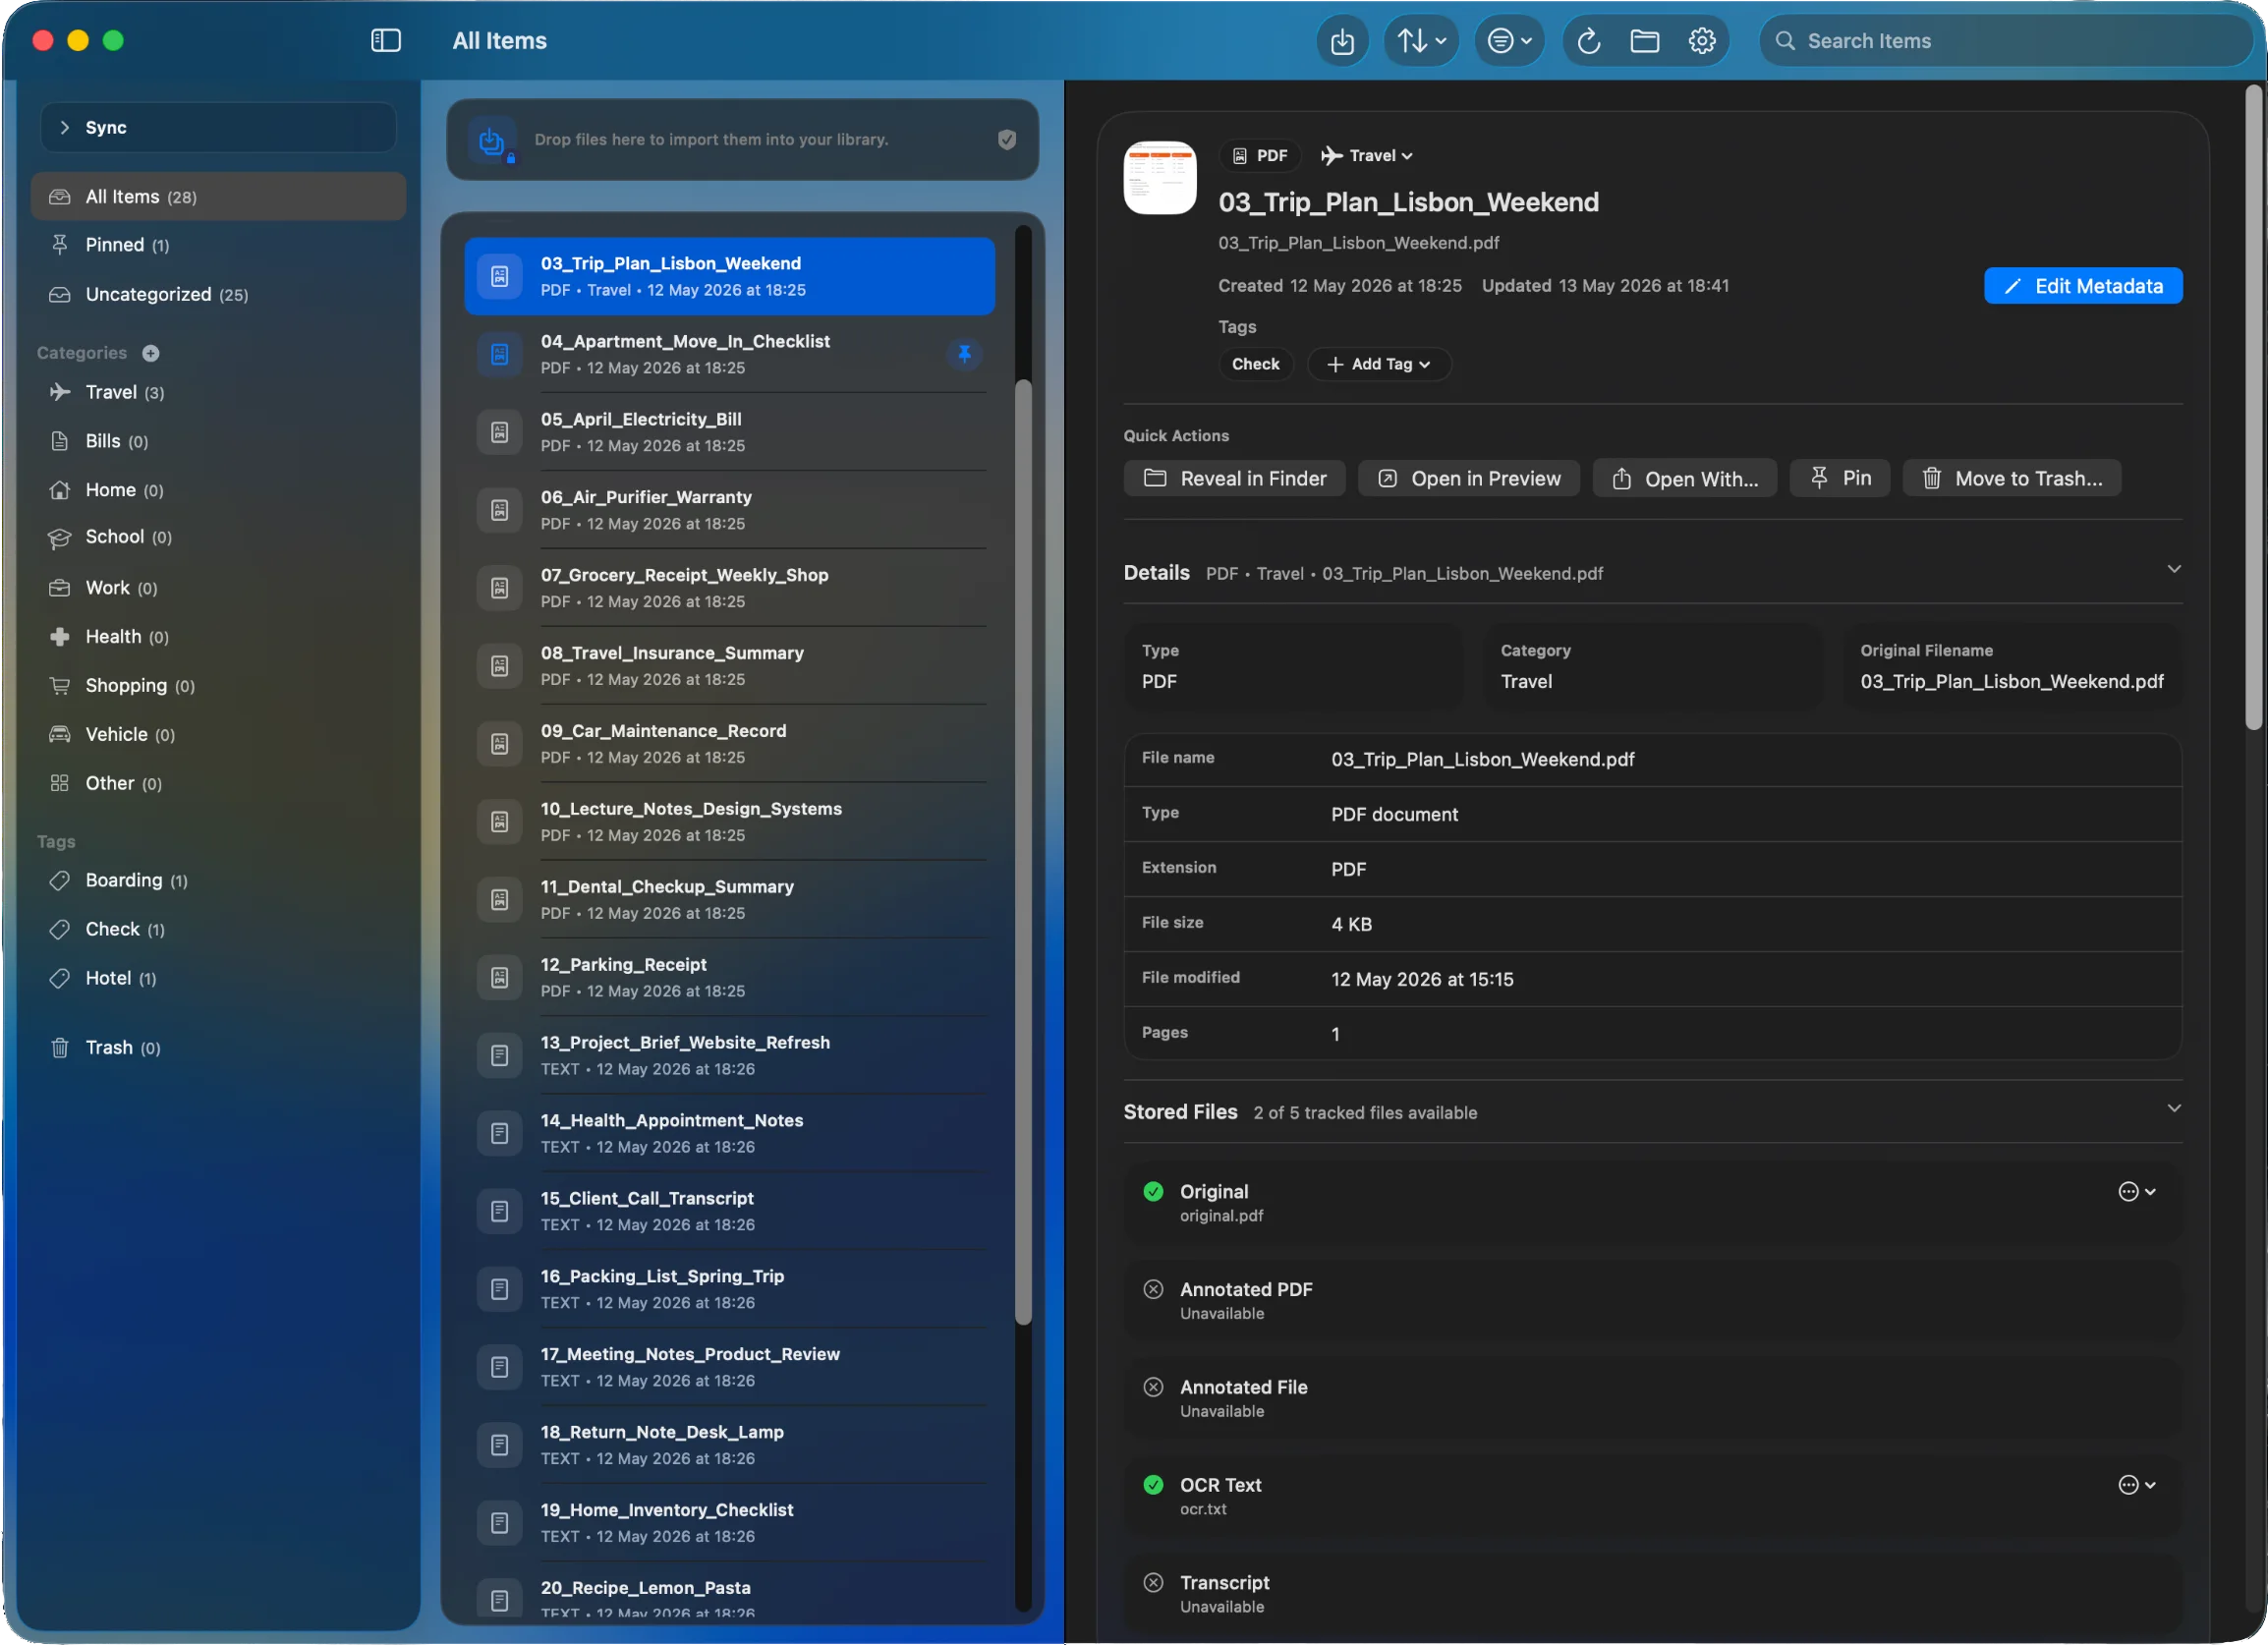Open the Other category
The image size is (2268, 1645).
coord(218,784)
